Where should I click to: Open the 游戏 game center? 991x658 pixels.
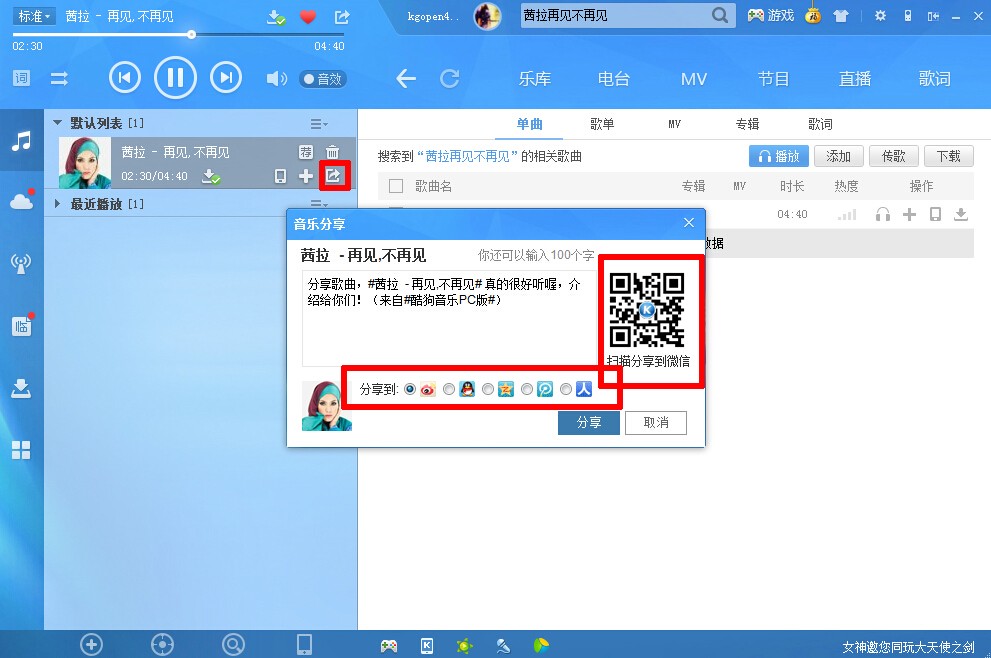click(770, 16)
